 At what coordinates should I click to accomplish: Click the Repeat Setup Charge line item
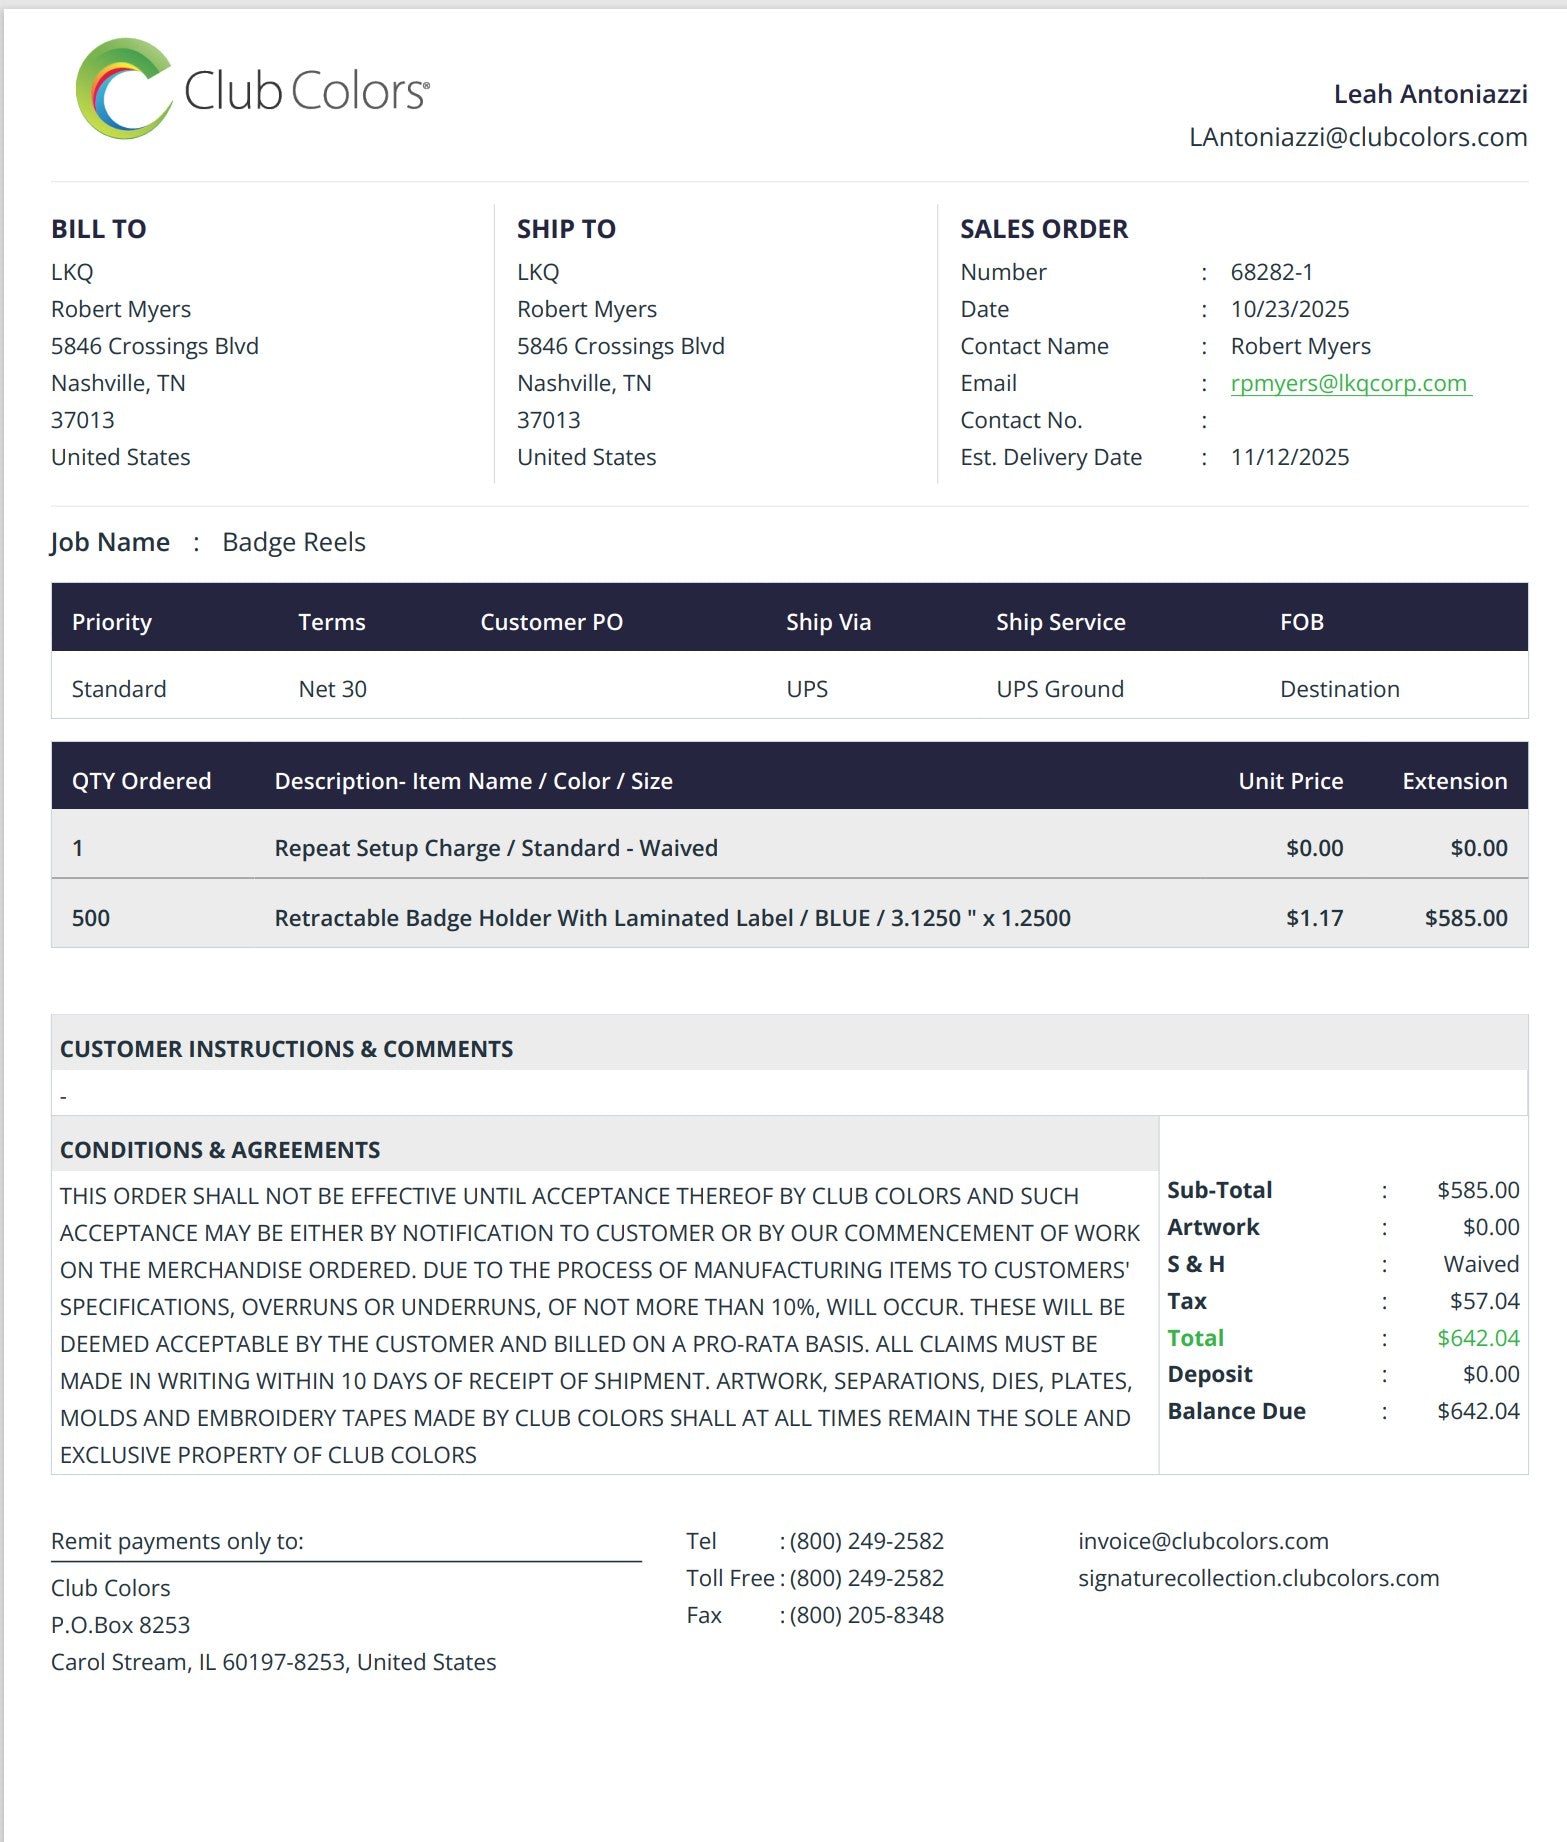(x=495, y=848)
